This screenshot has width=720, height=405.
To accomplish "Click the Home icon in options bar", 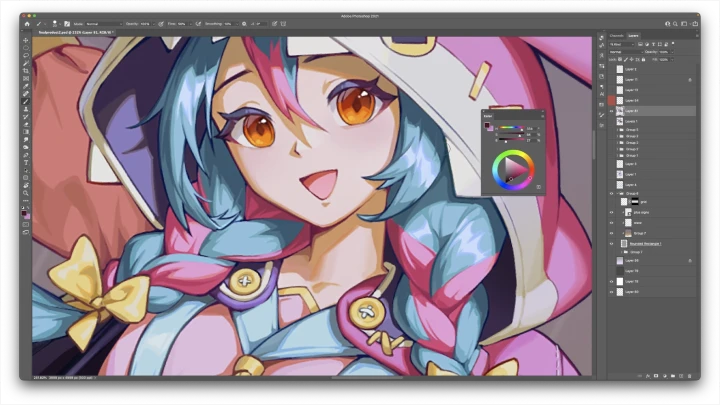I will [27, 23].
